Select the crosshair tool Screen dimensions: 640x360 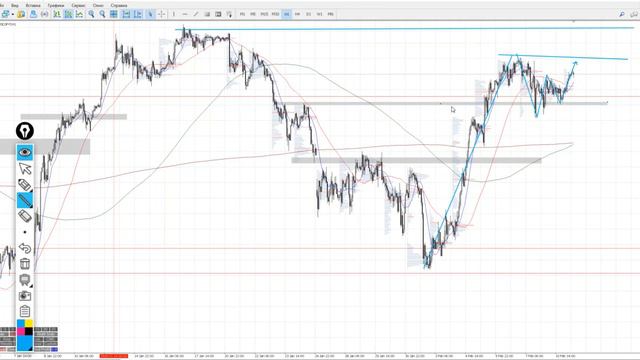162,14
